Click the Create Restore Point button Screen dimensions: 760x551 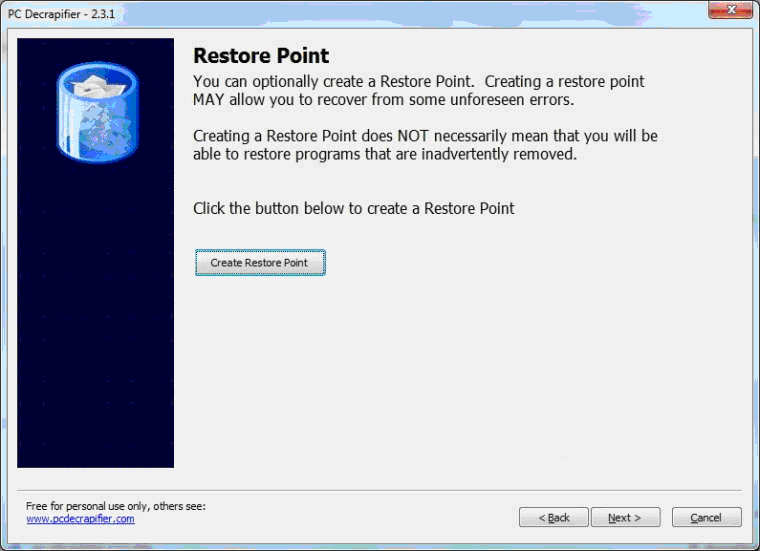[x=260, y=263]
